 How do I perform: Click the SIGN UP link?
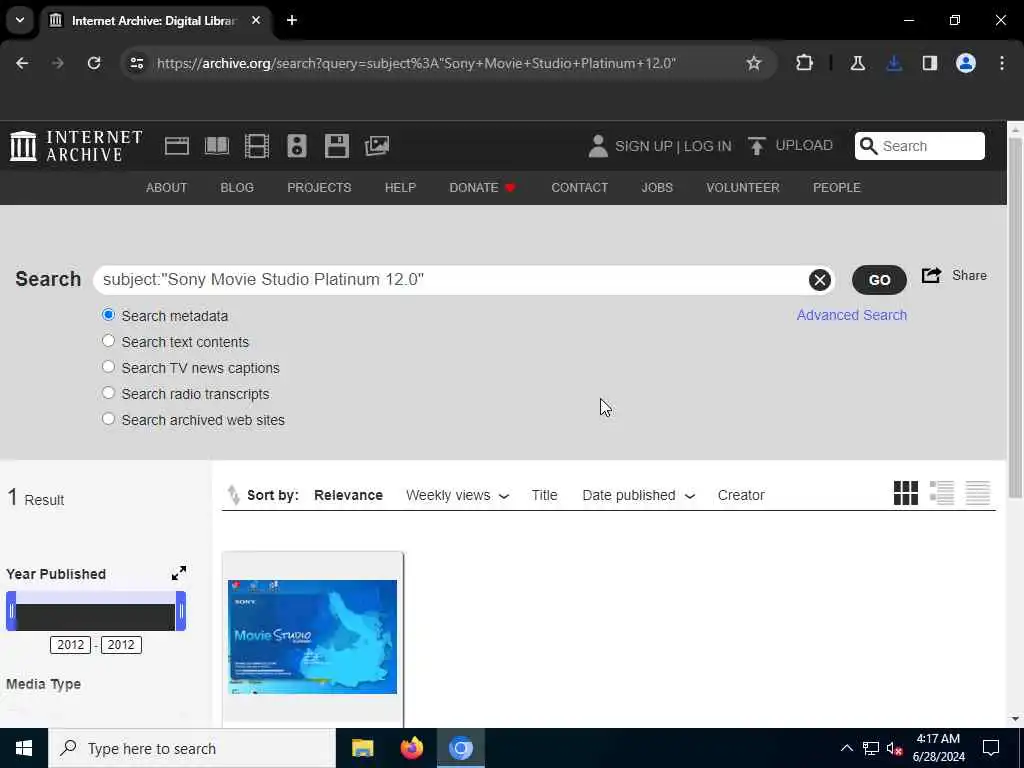point(643,146)
